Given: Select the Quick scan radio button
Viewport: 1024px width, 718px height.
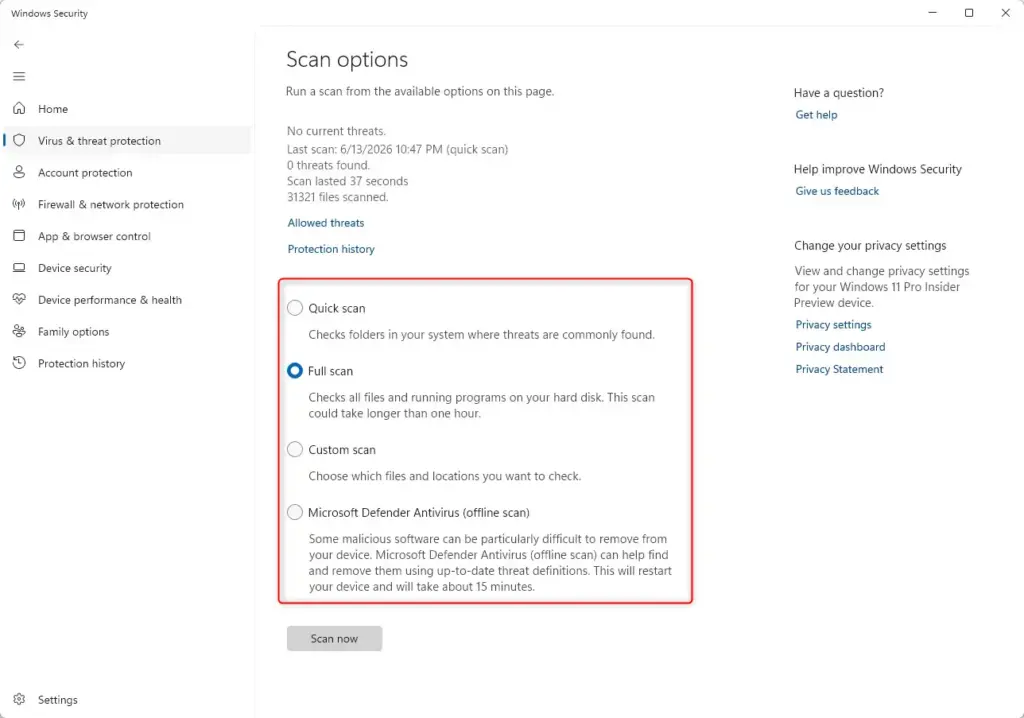Looking at the screenshot, I should (x=295, y=308).
